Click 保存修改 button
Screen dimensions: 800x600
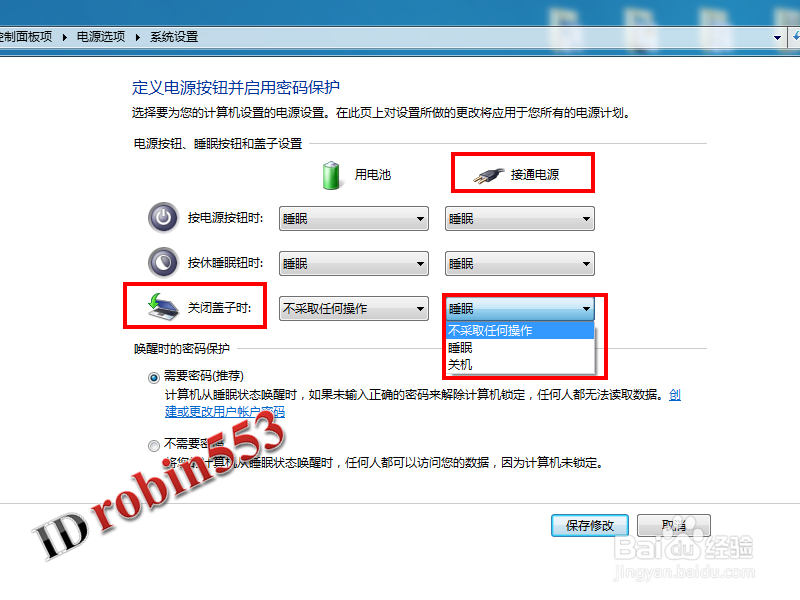coord(590,526)
